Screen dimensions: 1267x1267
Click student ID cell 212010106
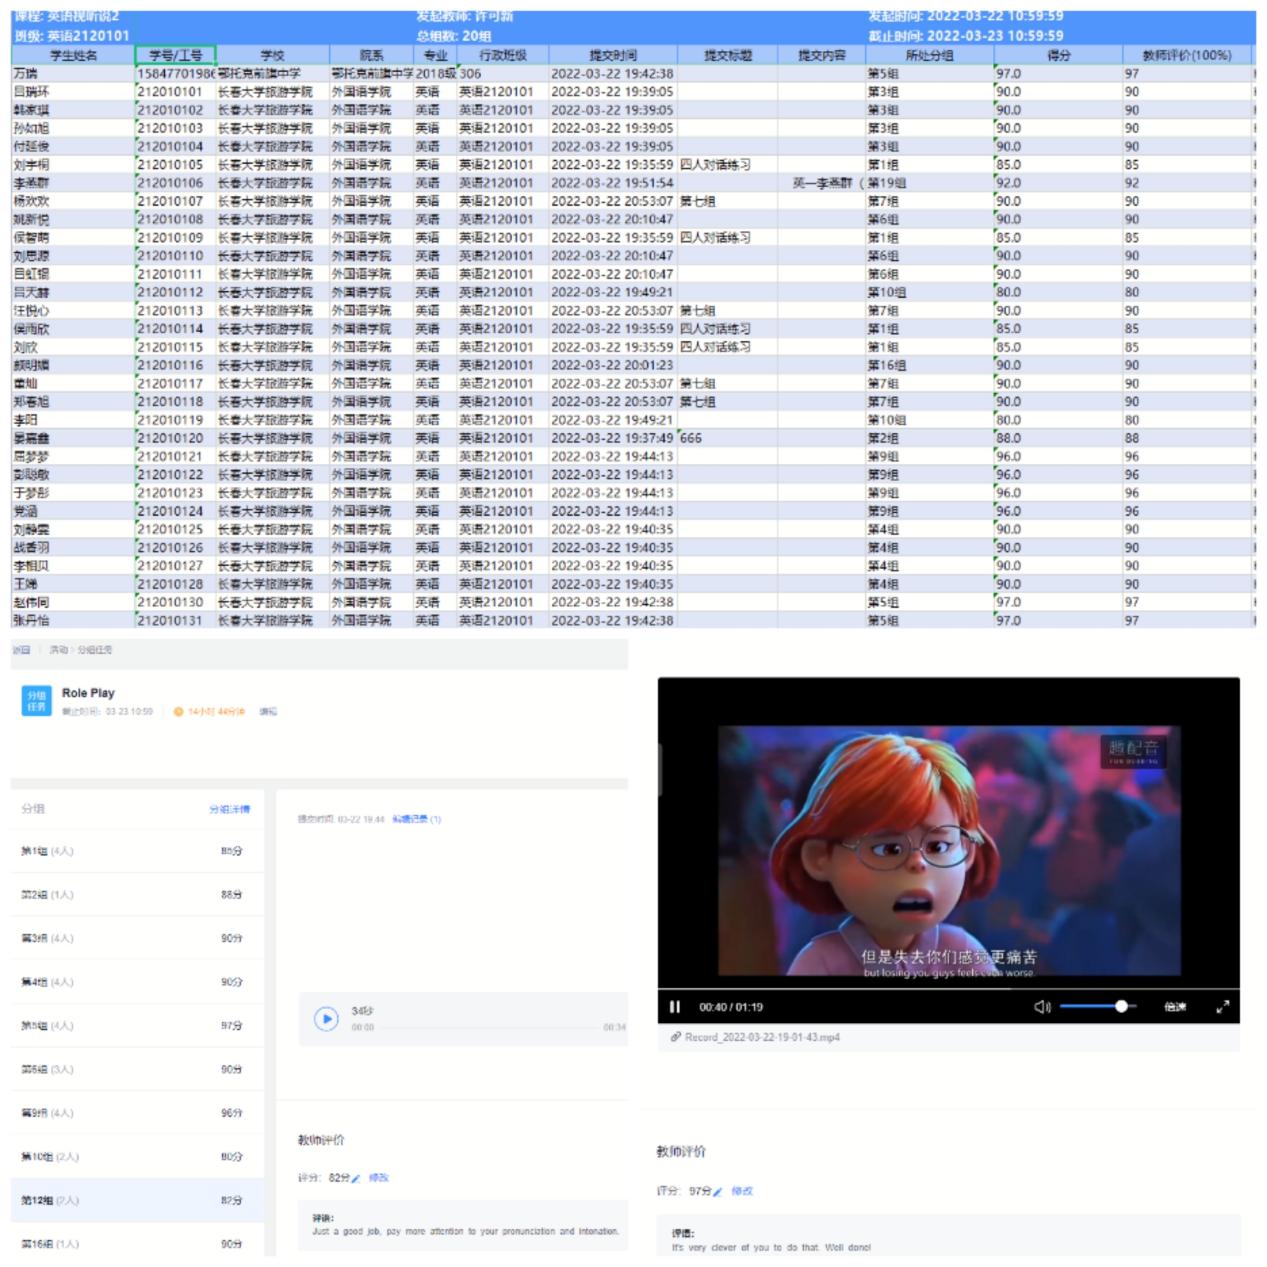(x=175, y=183)
